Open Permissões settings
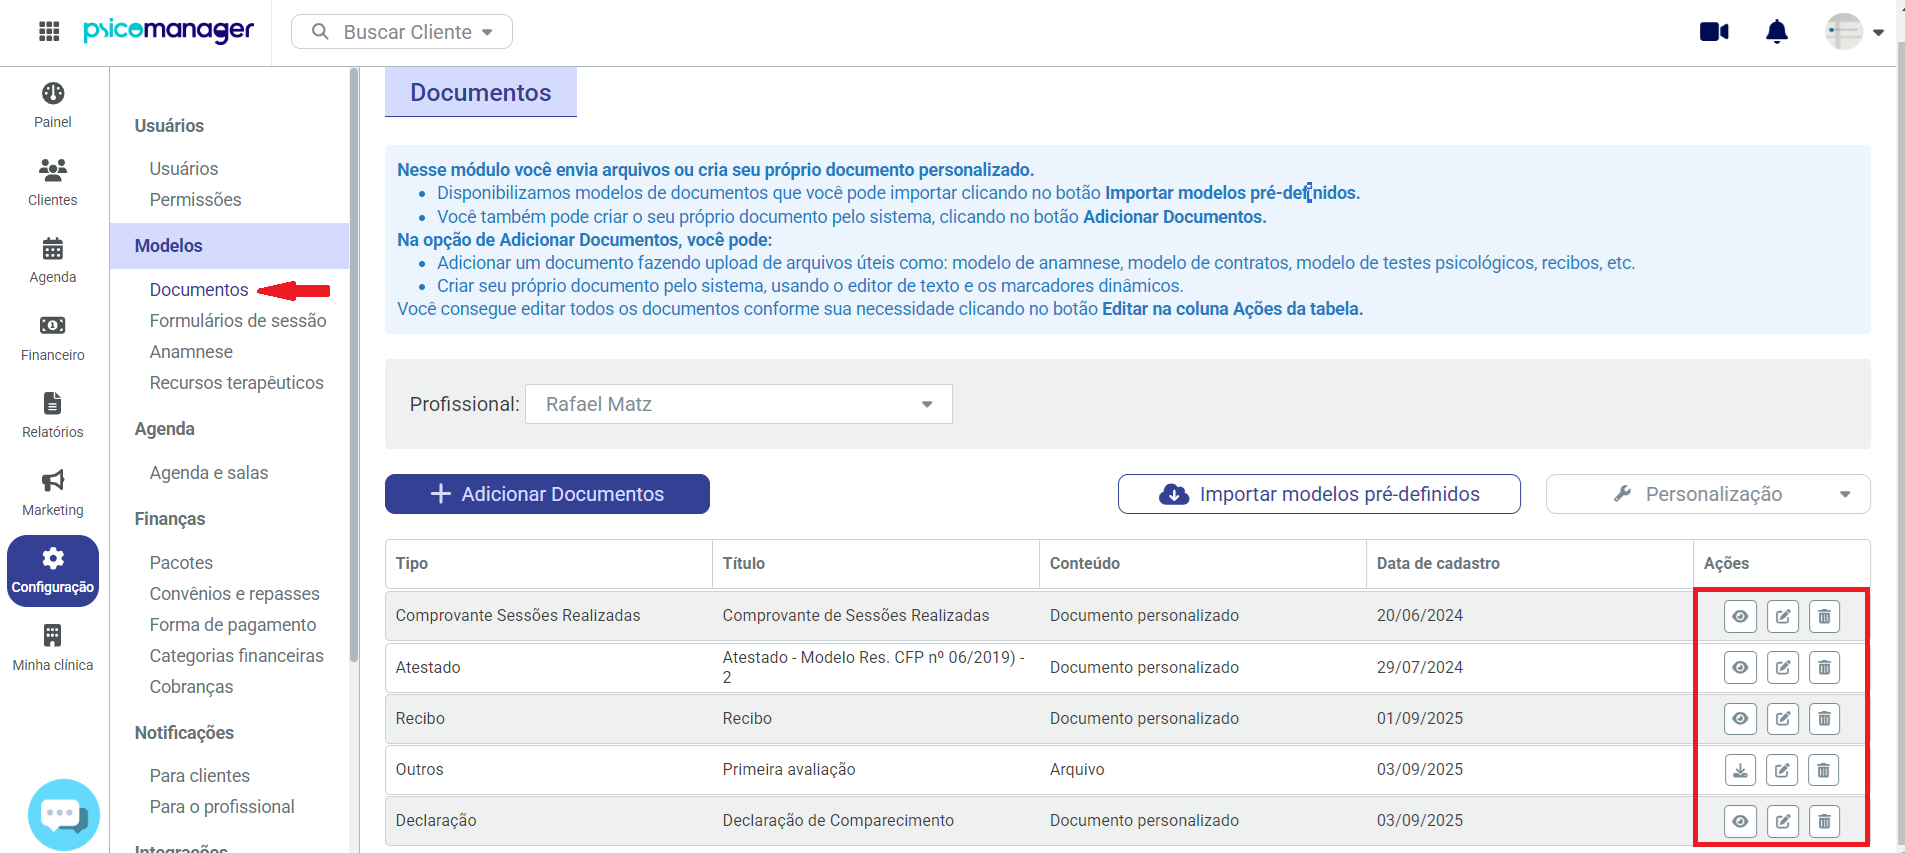 (196, 200)
